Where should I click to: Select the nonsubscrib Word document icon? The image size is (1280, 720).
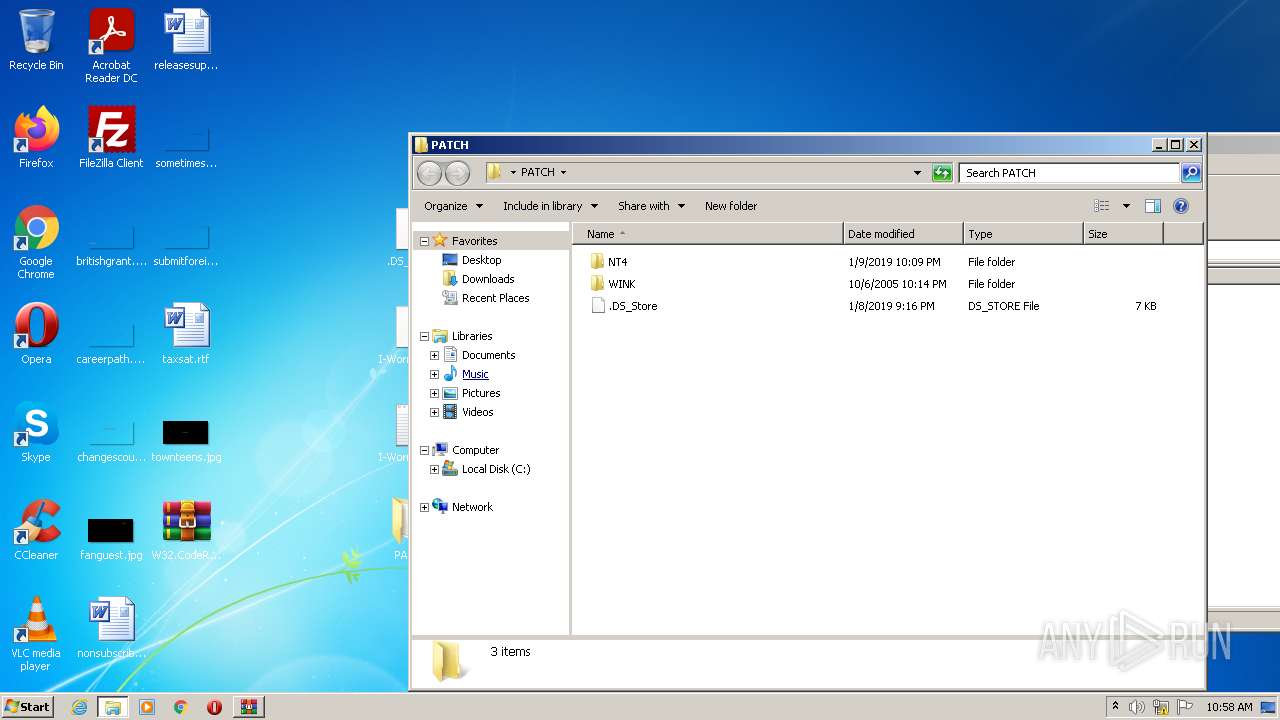pos(111,628)
